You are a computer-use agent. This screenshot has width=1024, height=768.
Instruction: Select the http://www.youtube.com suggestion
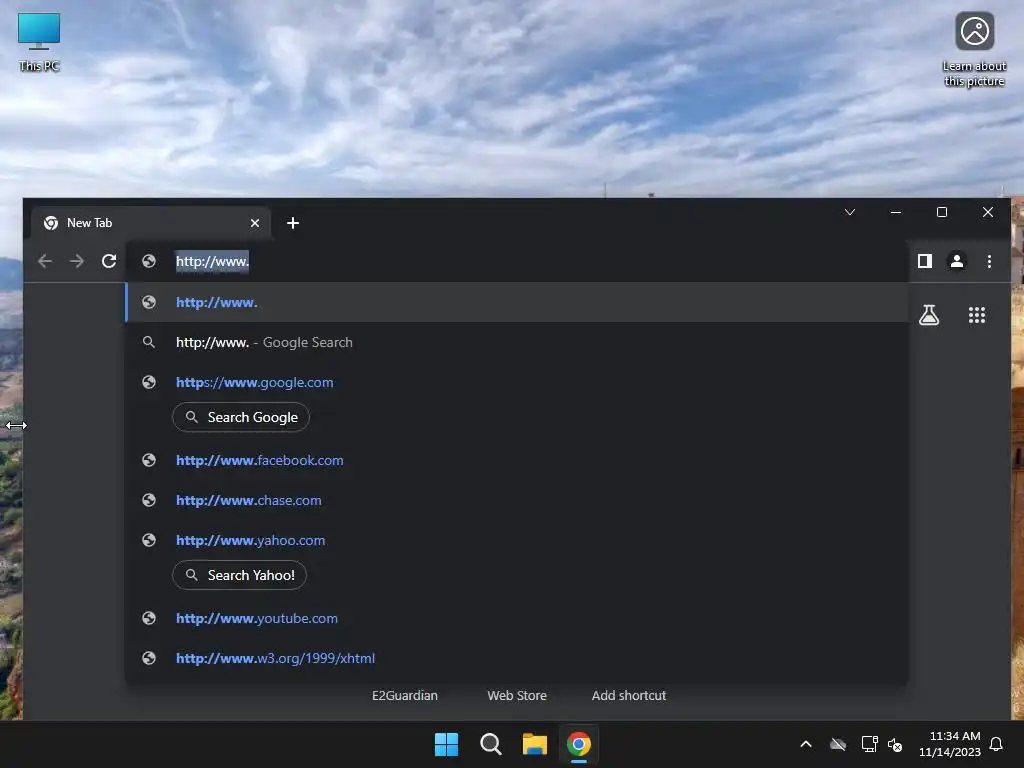(x=517, y=618)
